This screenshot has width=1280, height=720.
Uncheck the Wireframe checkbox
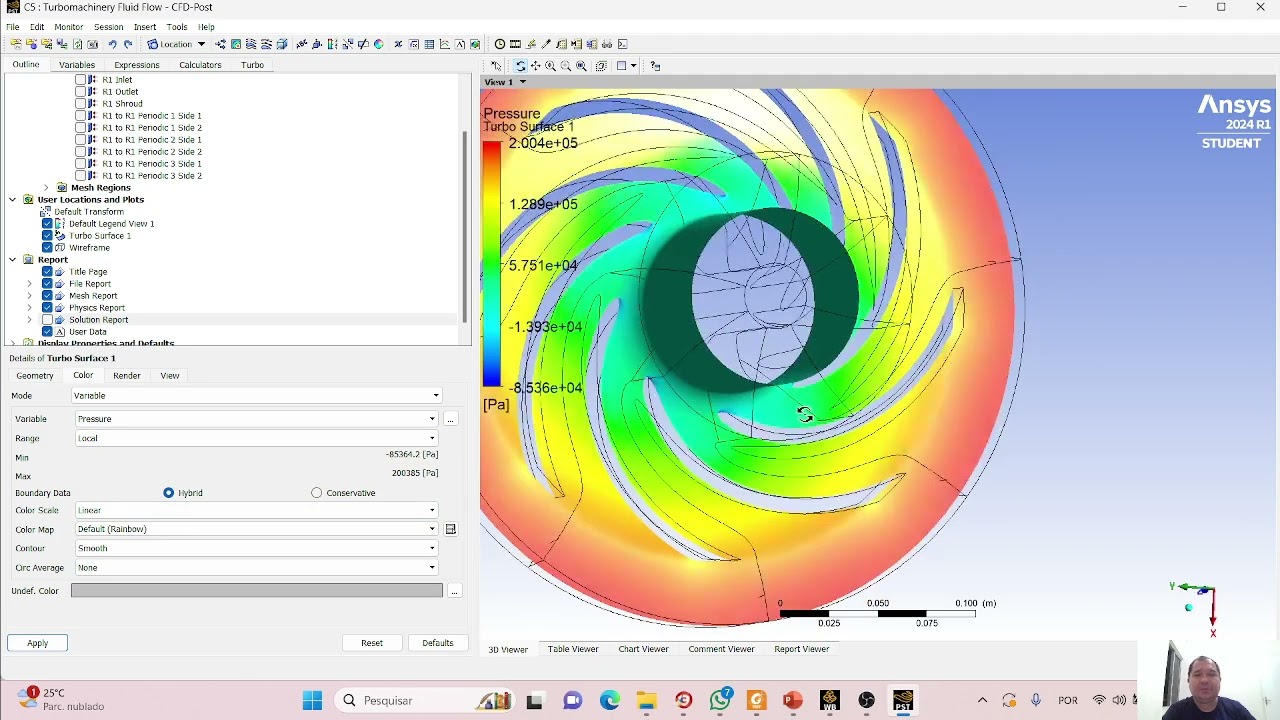coord(47,248)
